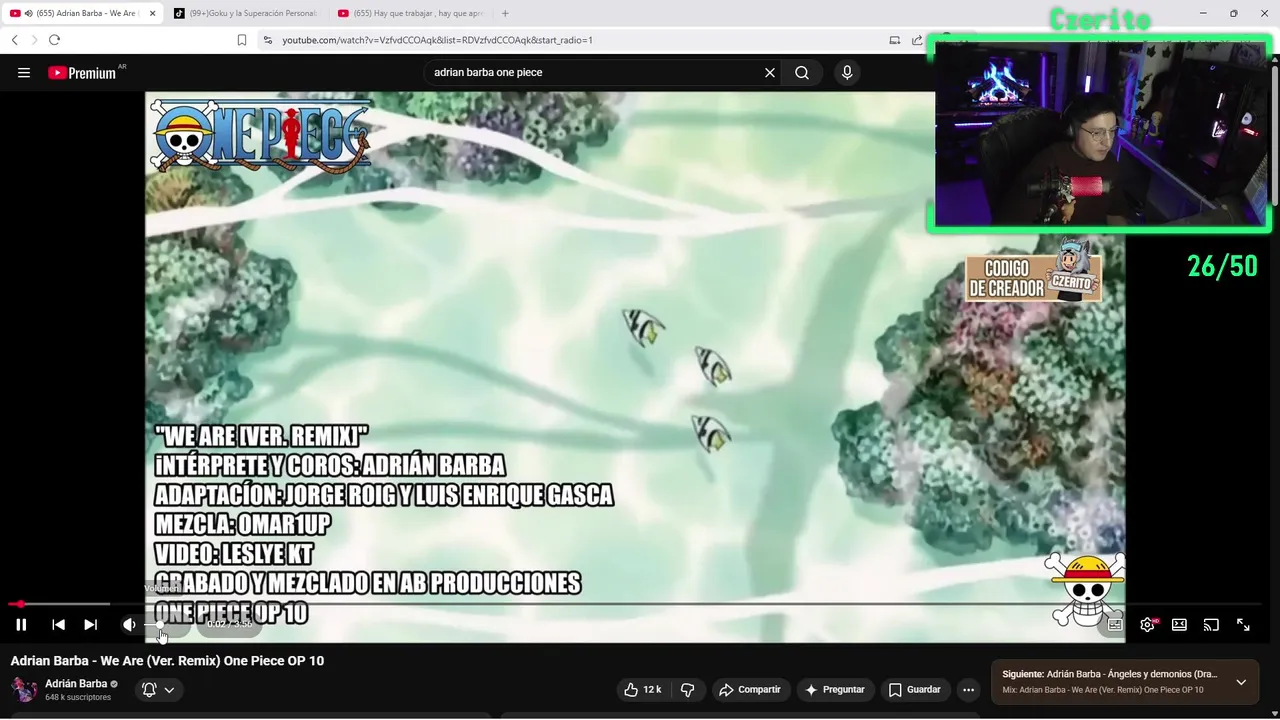Image resolution: width=1280 pixels, height=720 pixels.
Task: Click the video title text
Action: coord(167,661)
